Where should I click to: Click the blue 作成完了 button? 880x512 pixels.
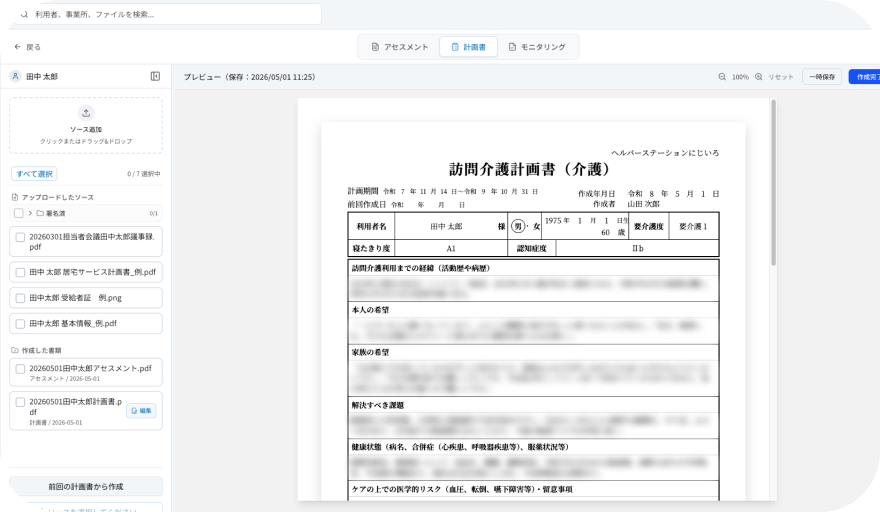click(864, 77)
